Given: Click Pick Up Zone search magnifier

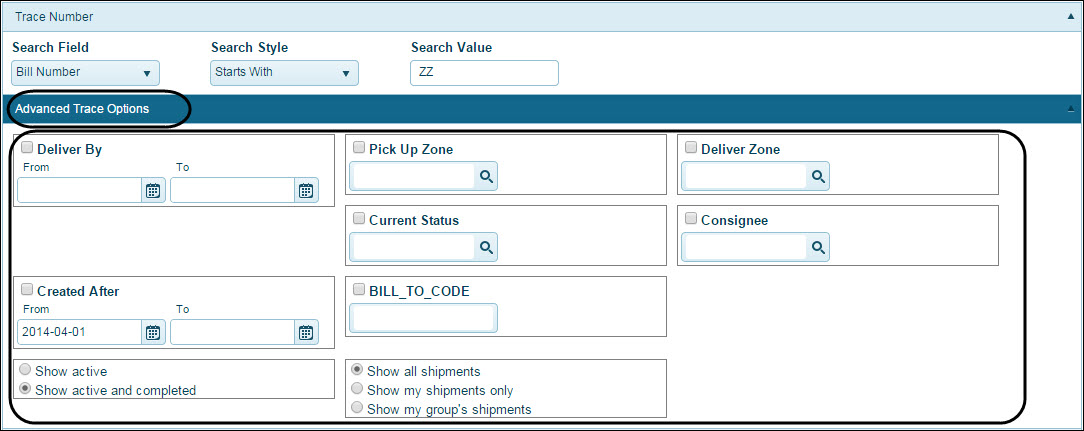Looking at the screenshot, I should point(486,176).
